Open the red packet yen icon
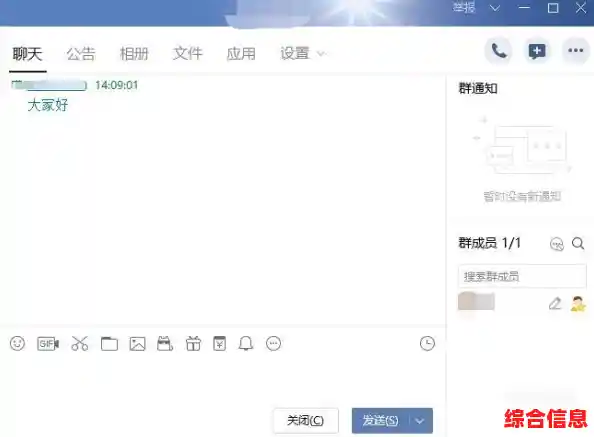The height and width of the screenshot is (437, 594). tap(220, 343)
